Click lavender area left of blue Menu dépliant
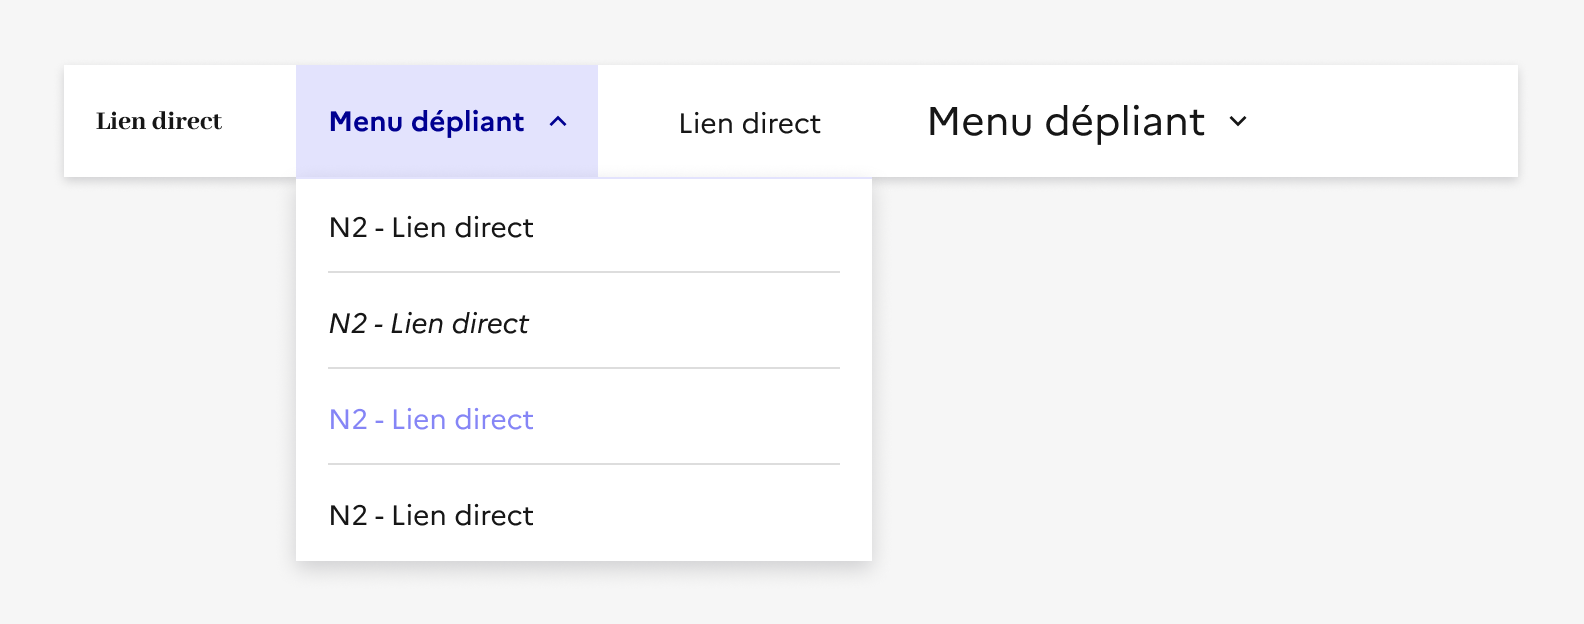The width and height of the screenshot is (1584, 624). 311,122
